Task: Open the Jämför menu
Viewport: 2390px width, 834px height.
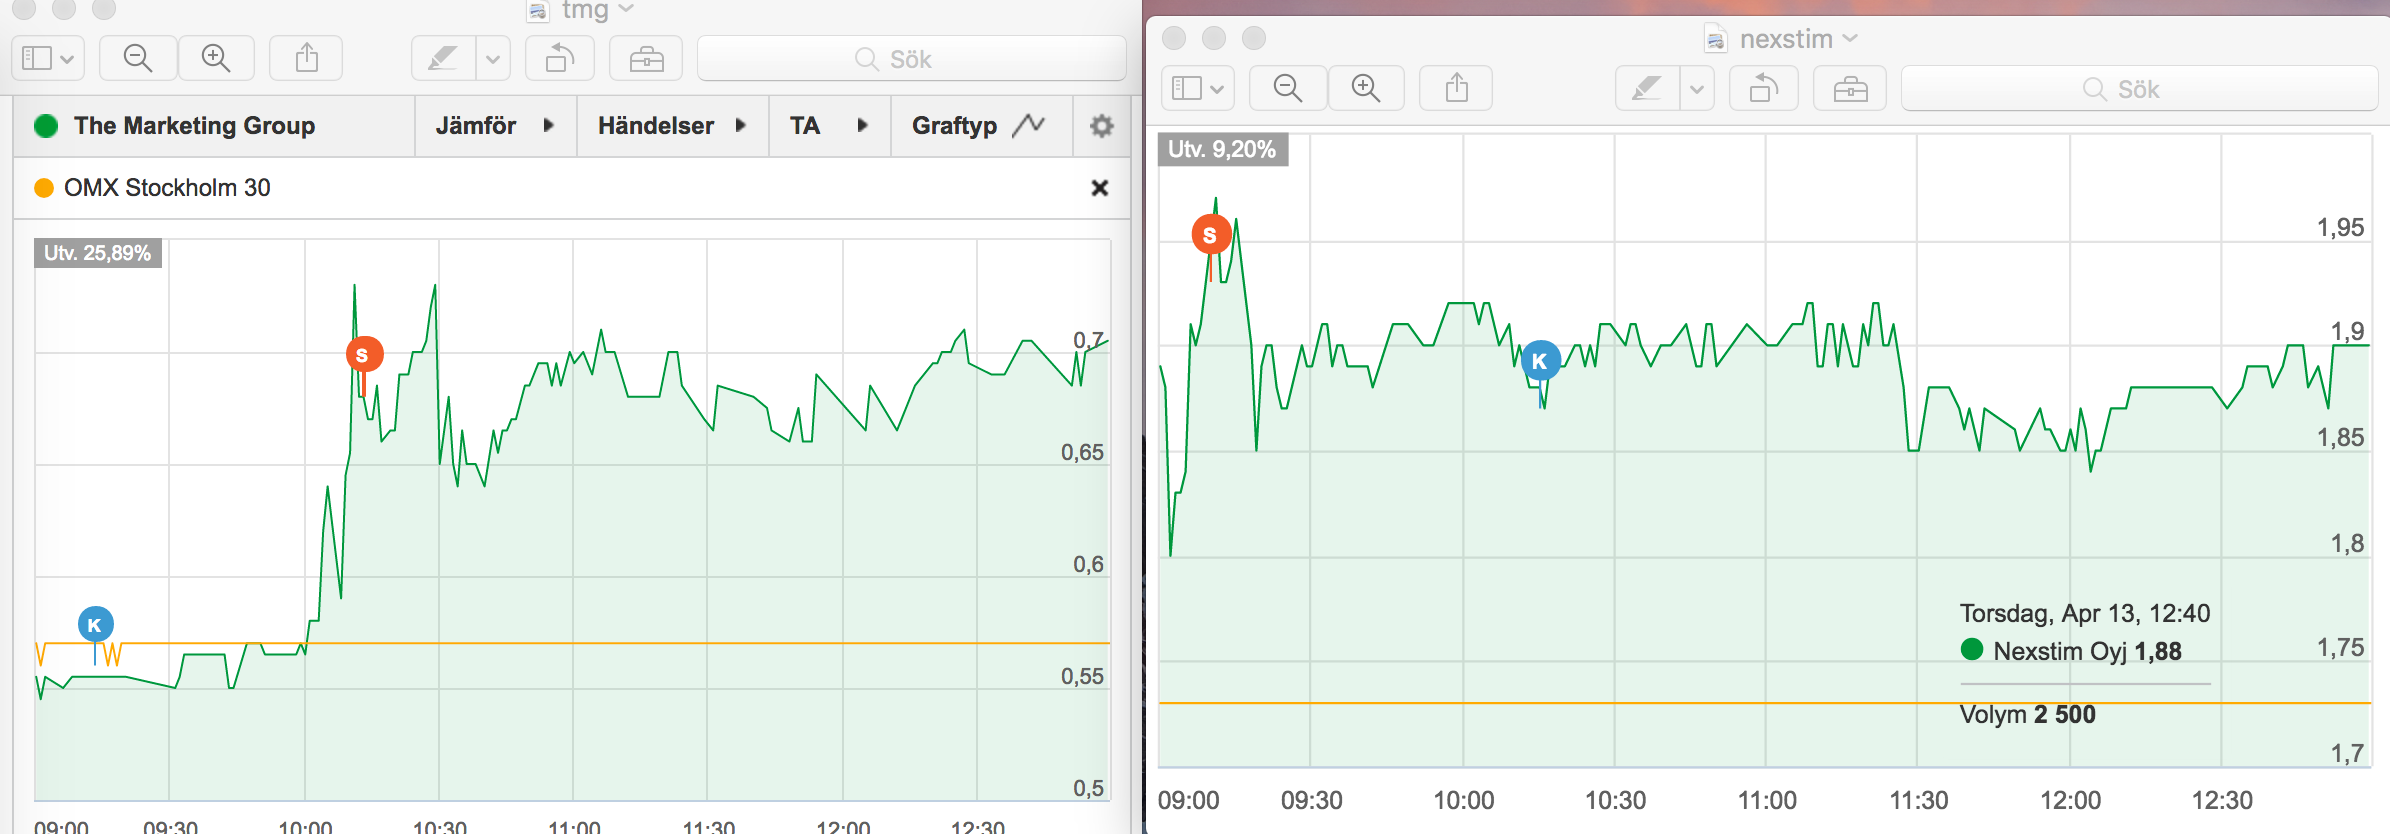Action: [x=495, y=126]
